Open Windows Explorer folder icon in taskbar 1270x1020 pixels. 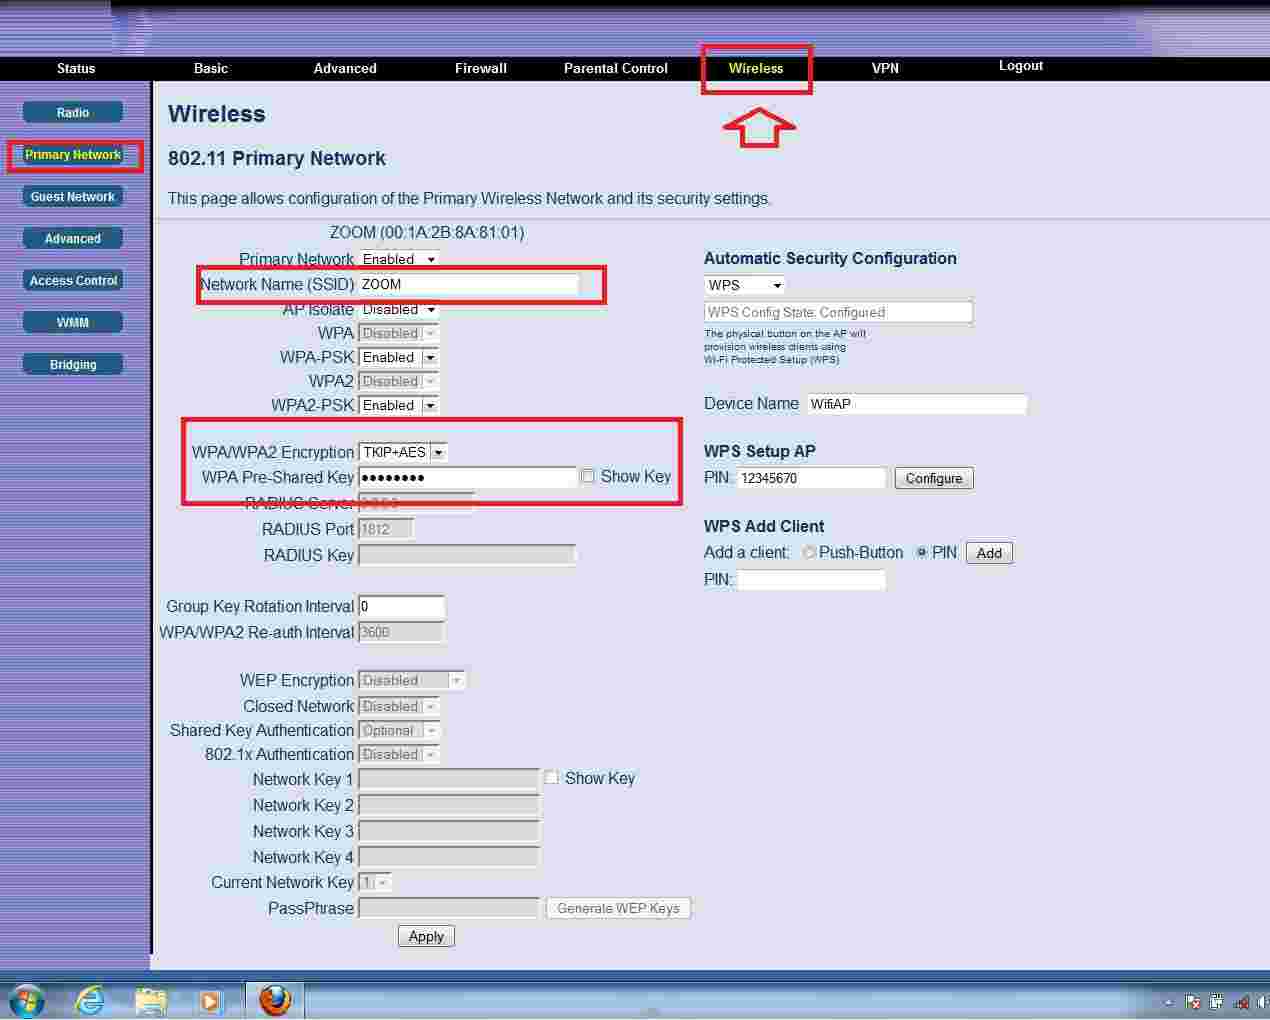point(151,1000)
